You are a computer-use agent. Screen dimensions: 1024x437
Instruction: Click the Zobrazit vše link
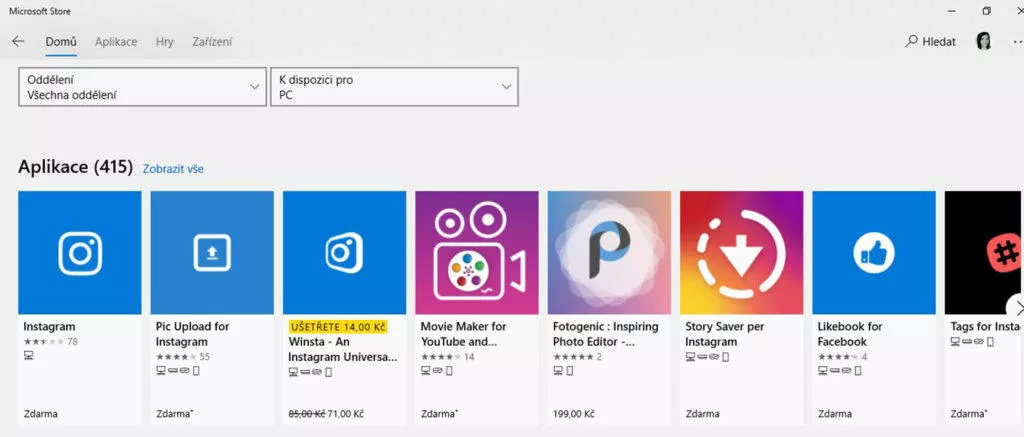coord(173,169)
